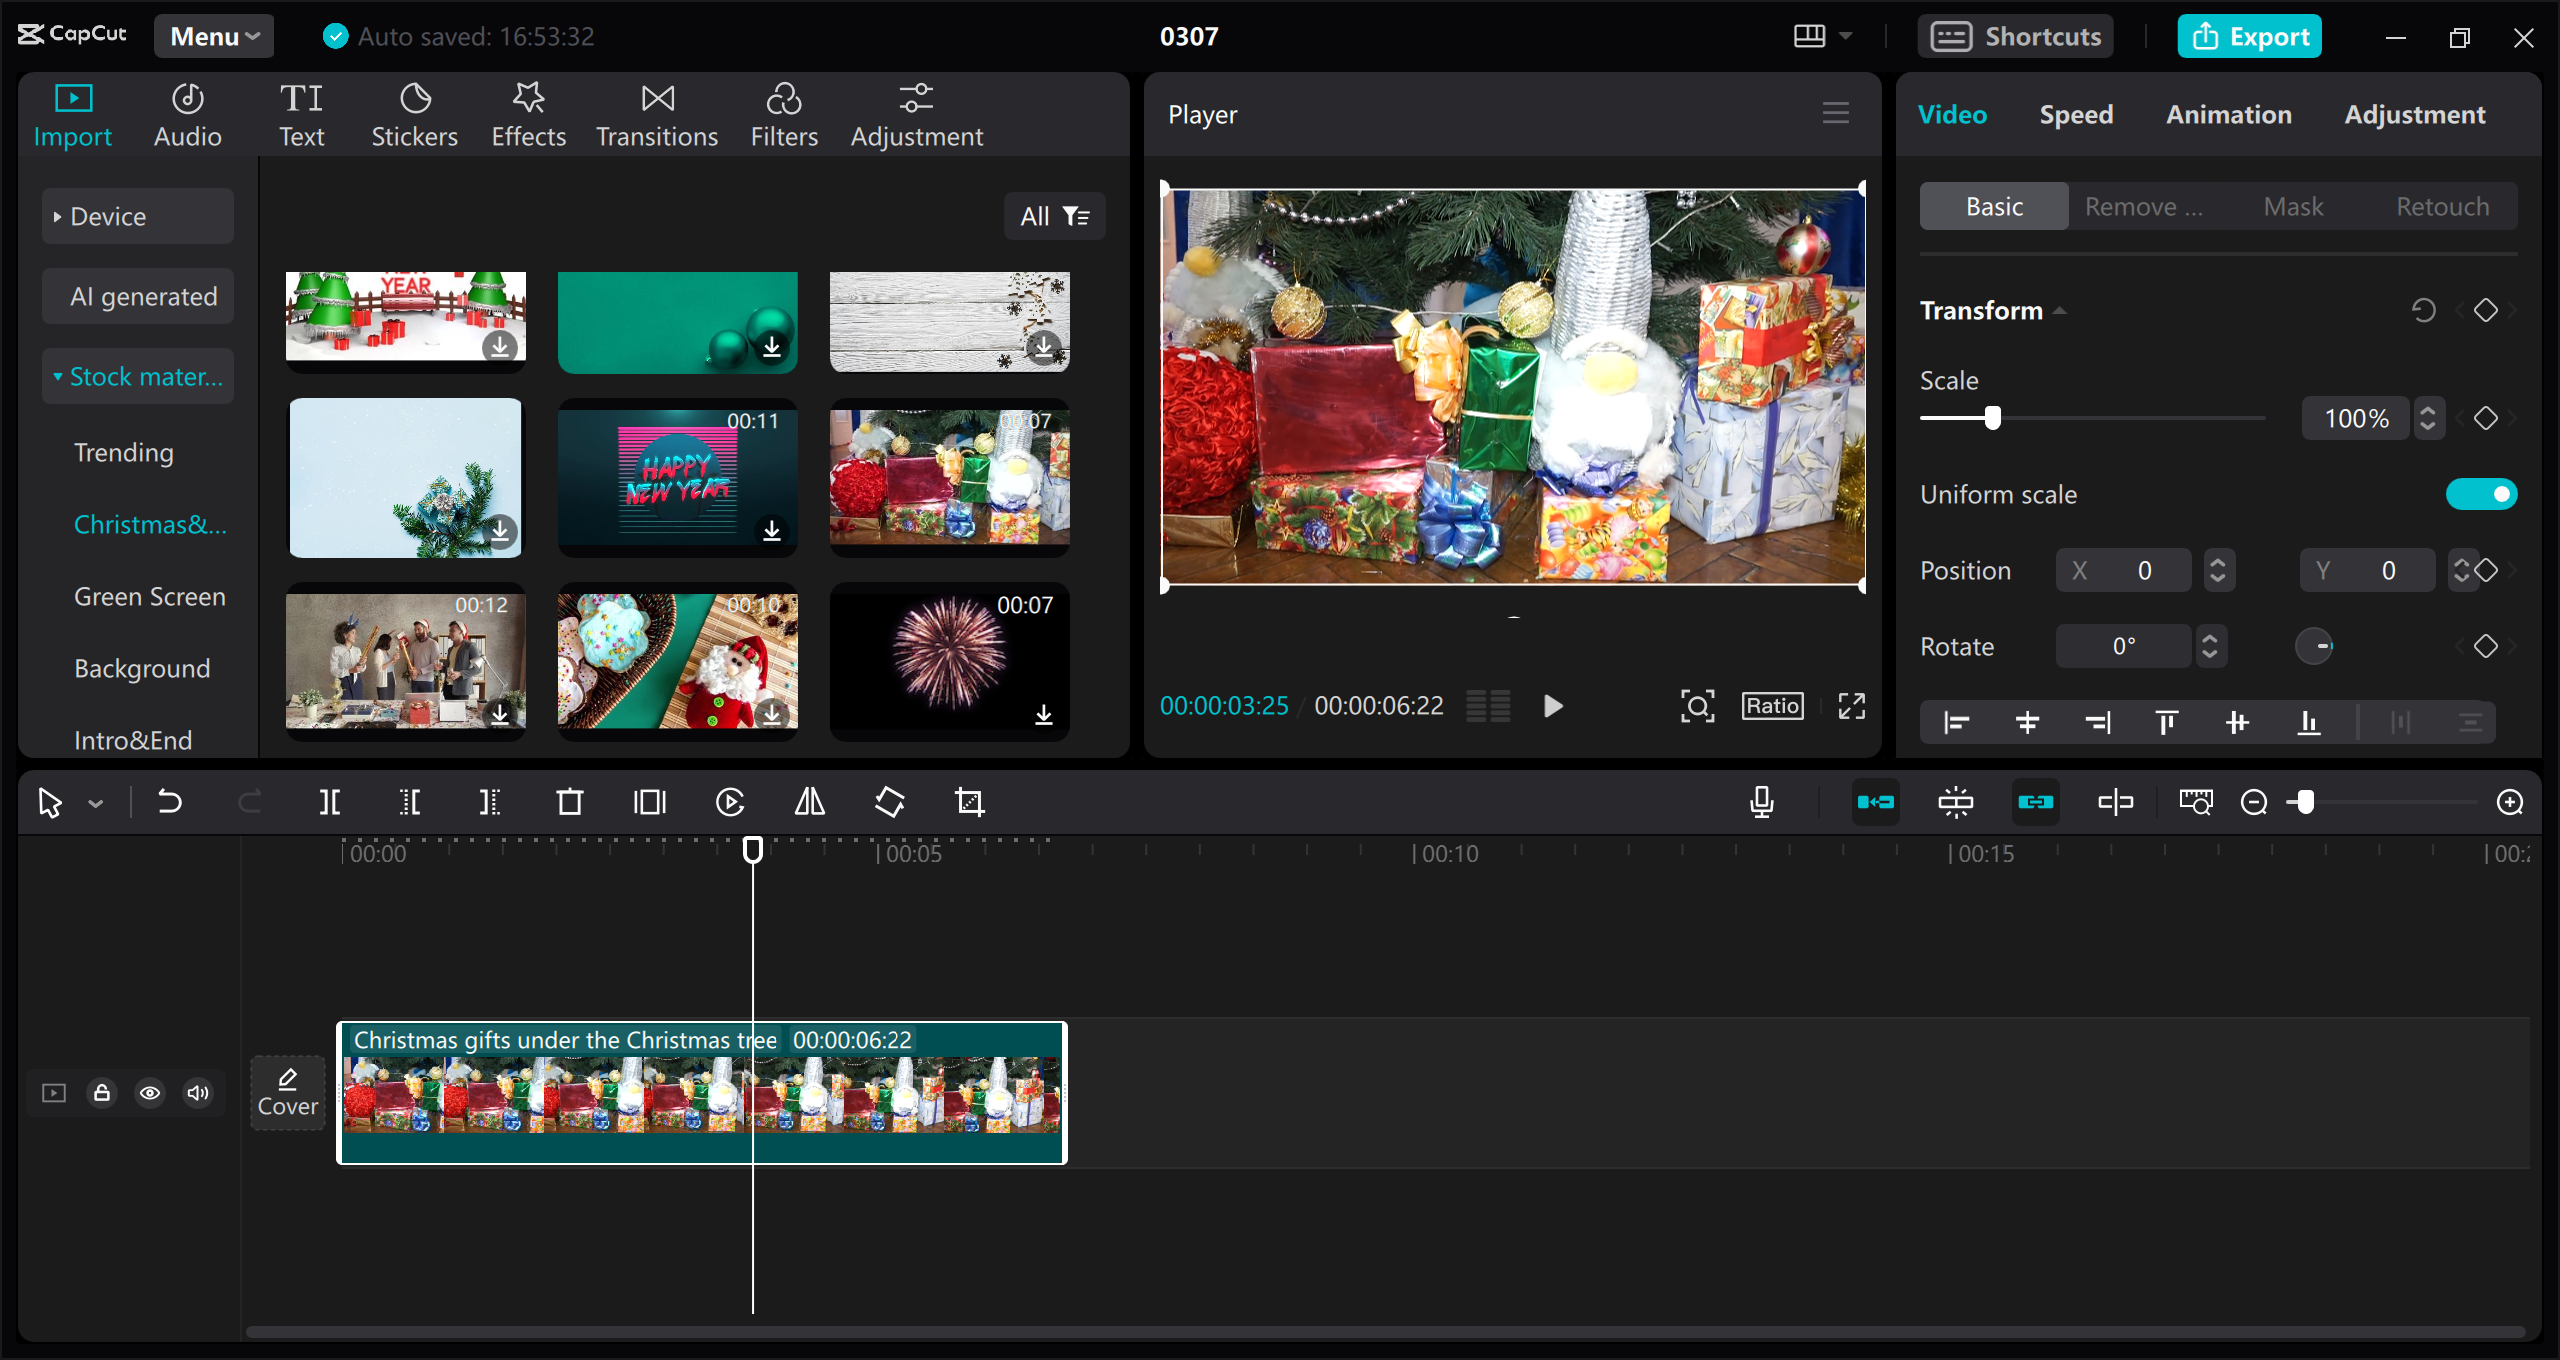Viewport: 2560px width, 1360px height.
Task: Undo the last edit
Action: (170, 801)
